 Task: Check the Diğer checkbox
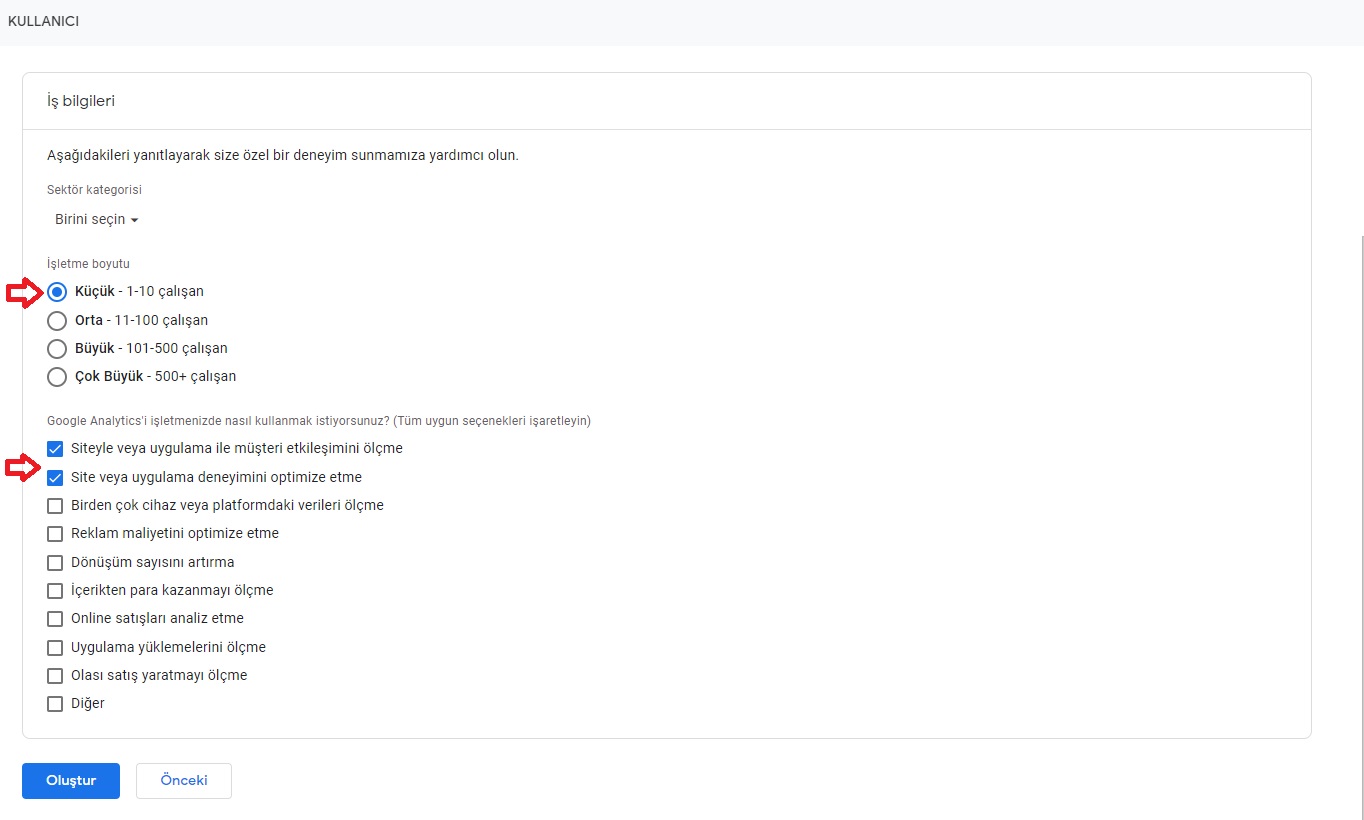[x=55, y=704]
